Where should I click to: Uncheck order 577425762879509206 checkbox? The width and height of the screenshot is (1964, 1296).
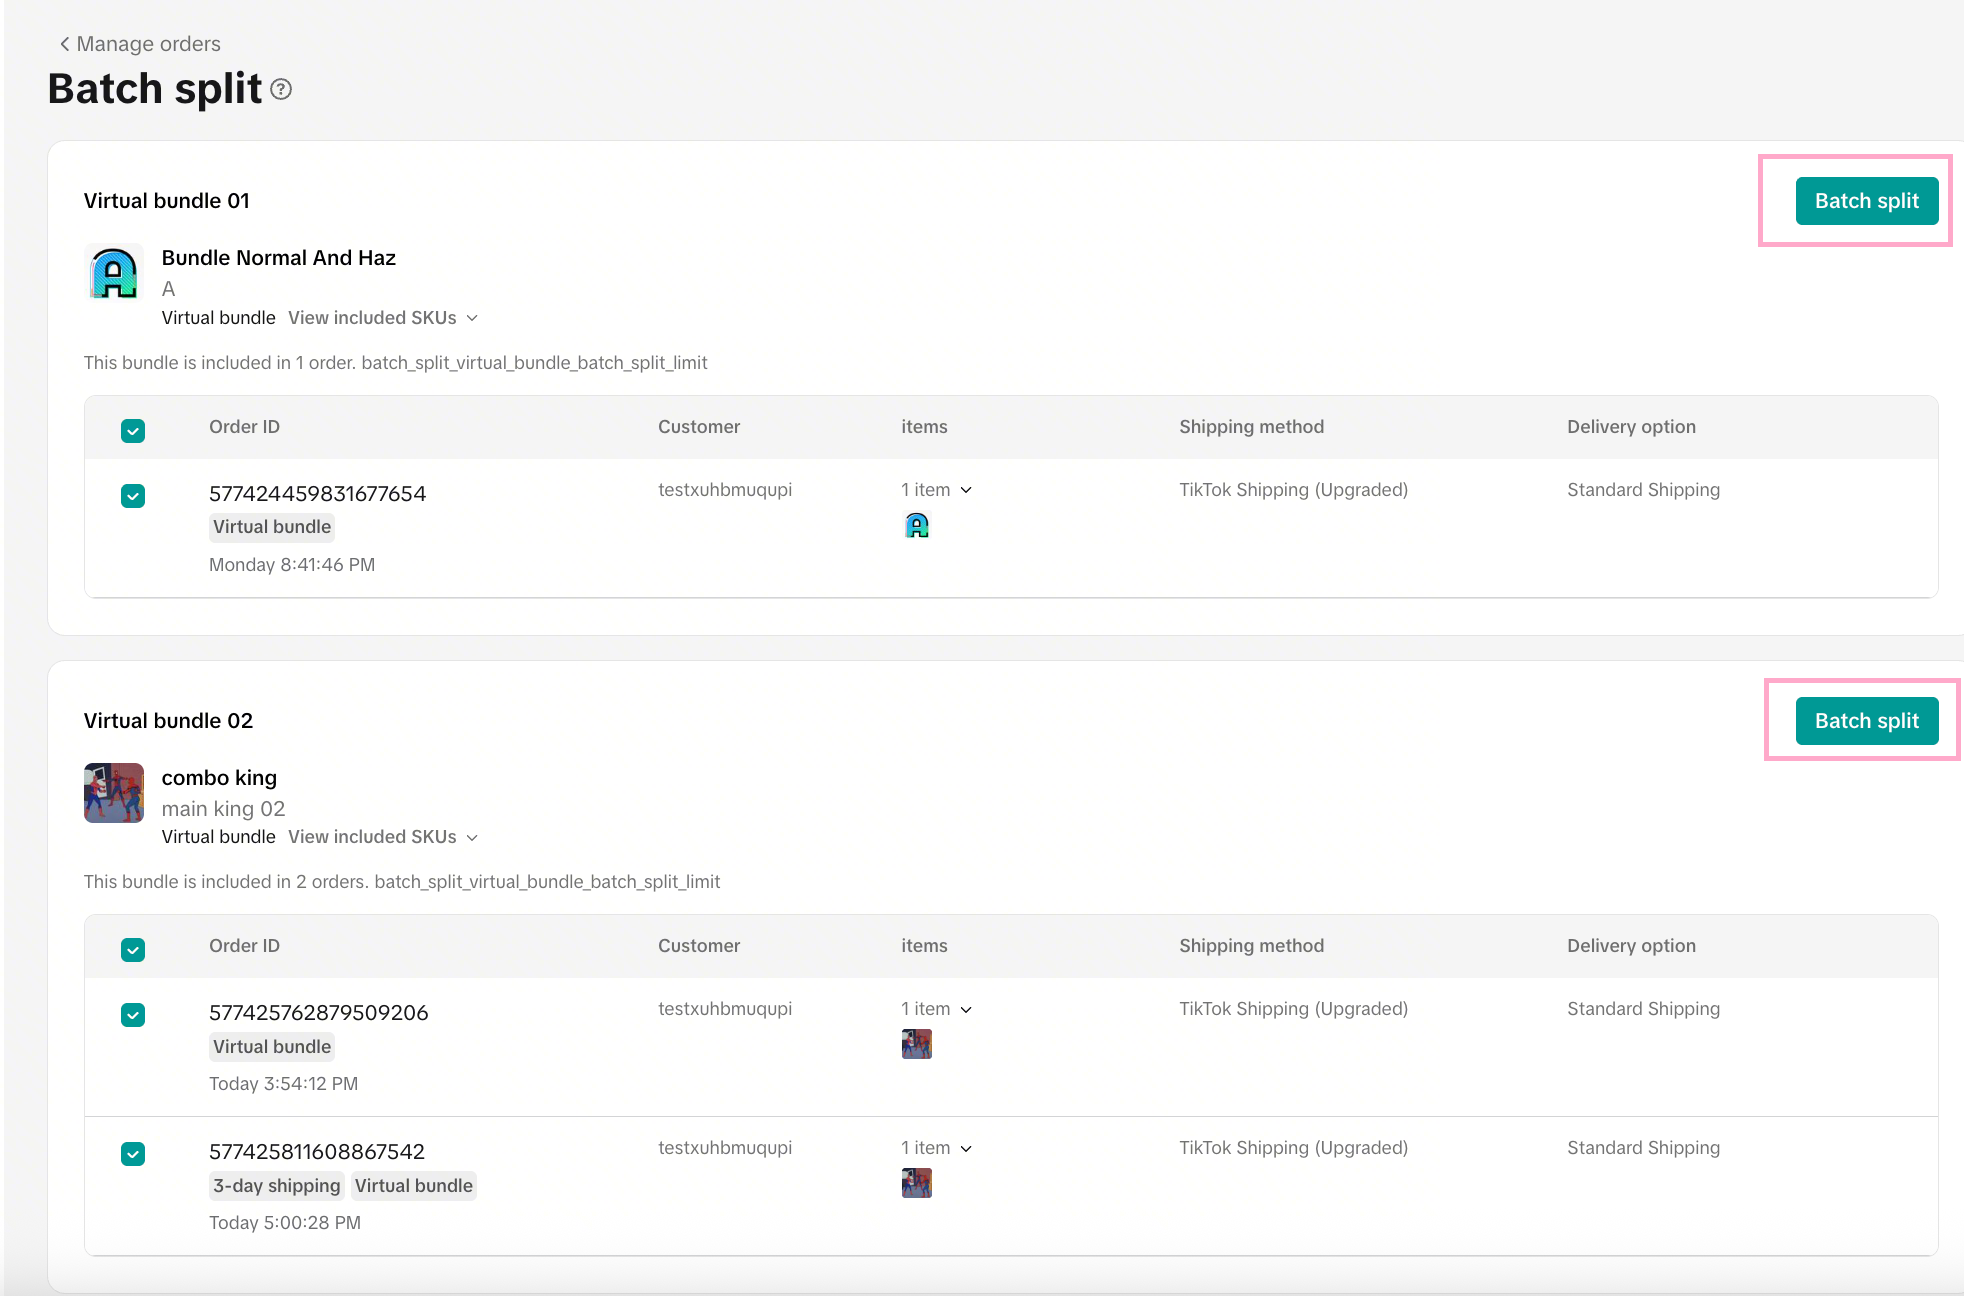(x=133, y=1015)
